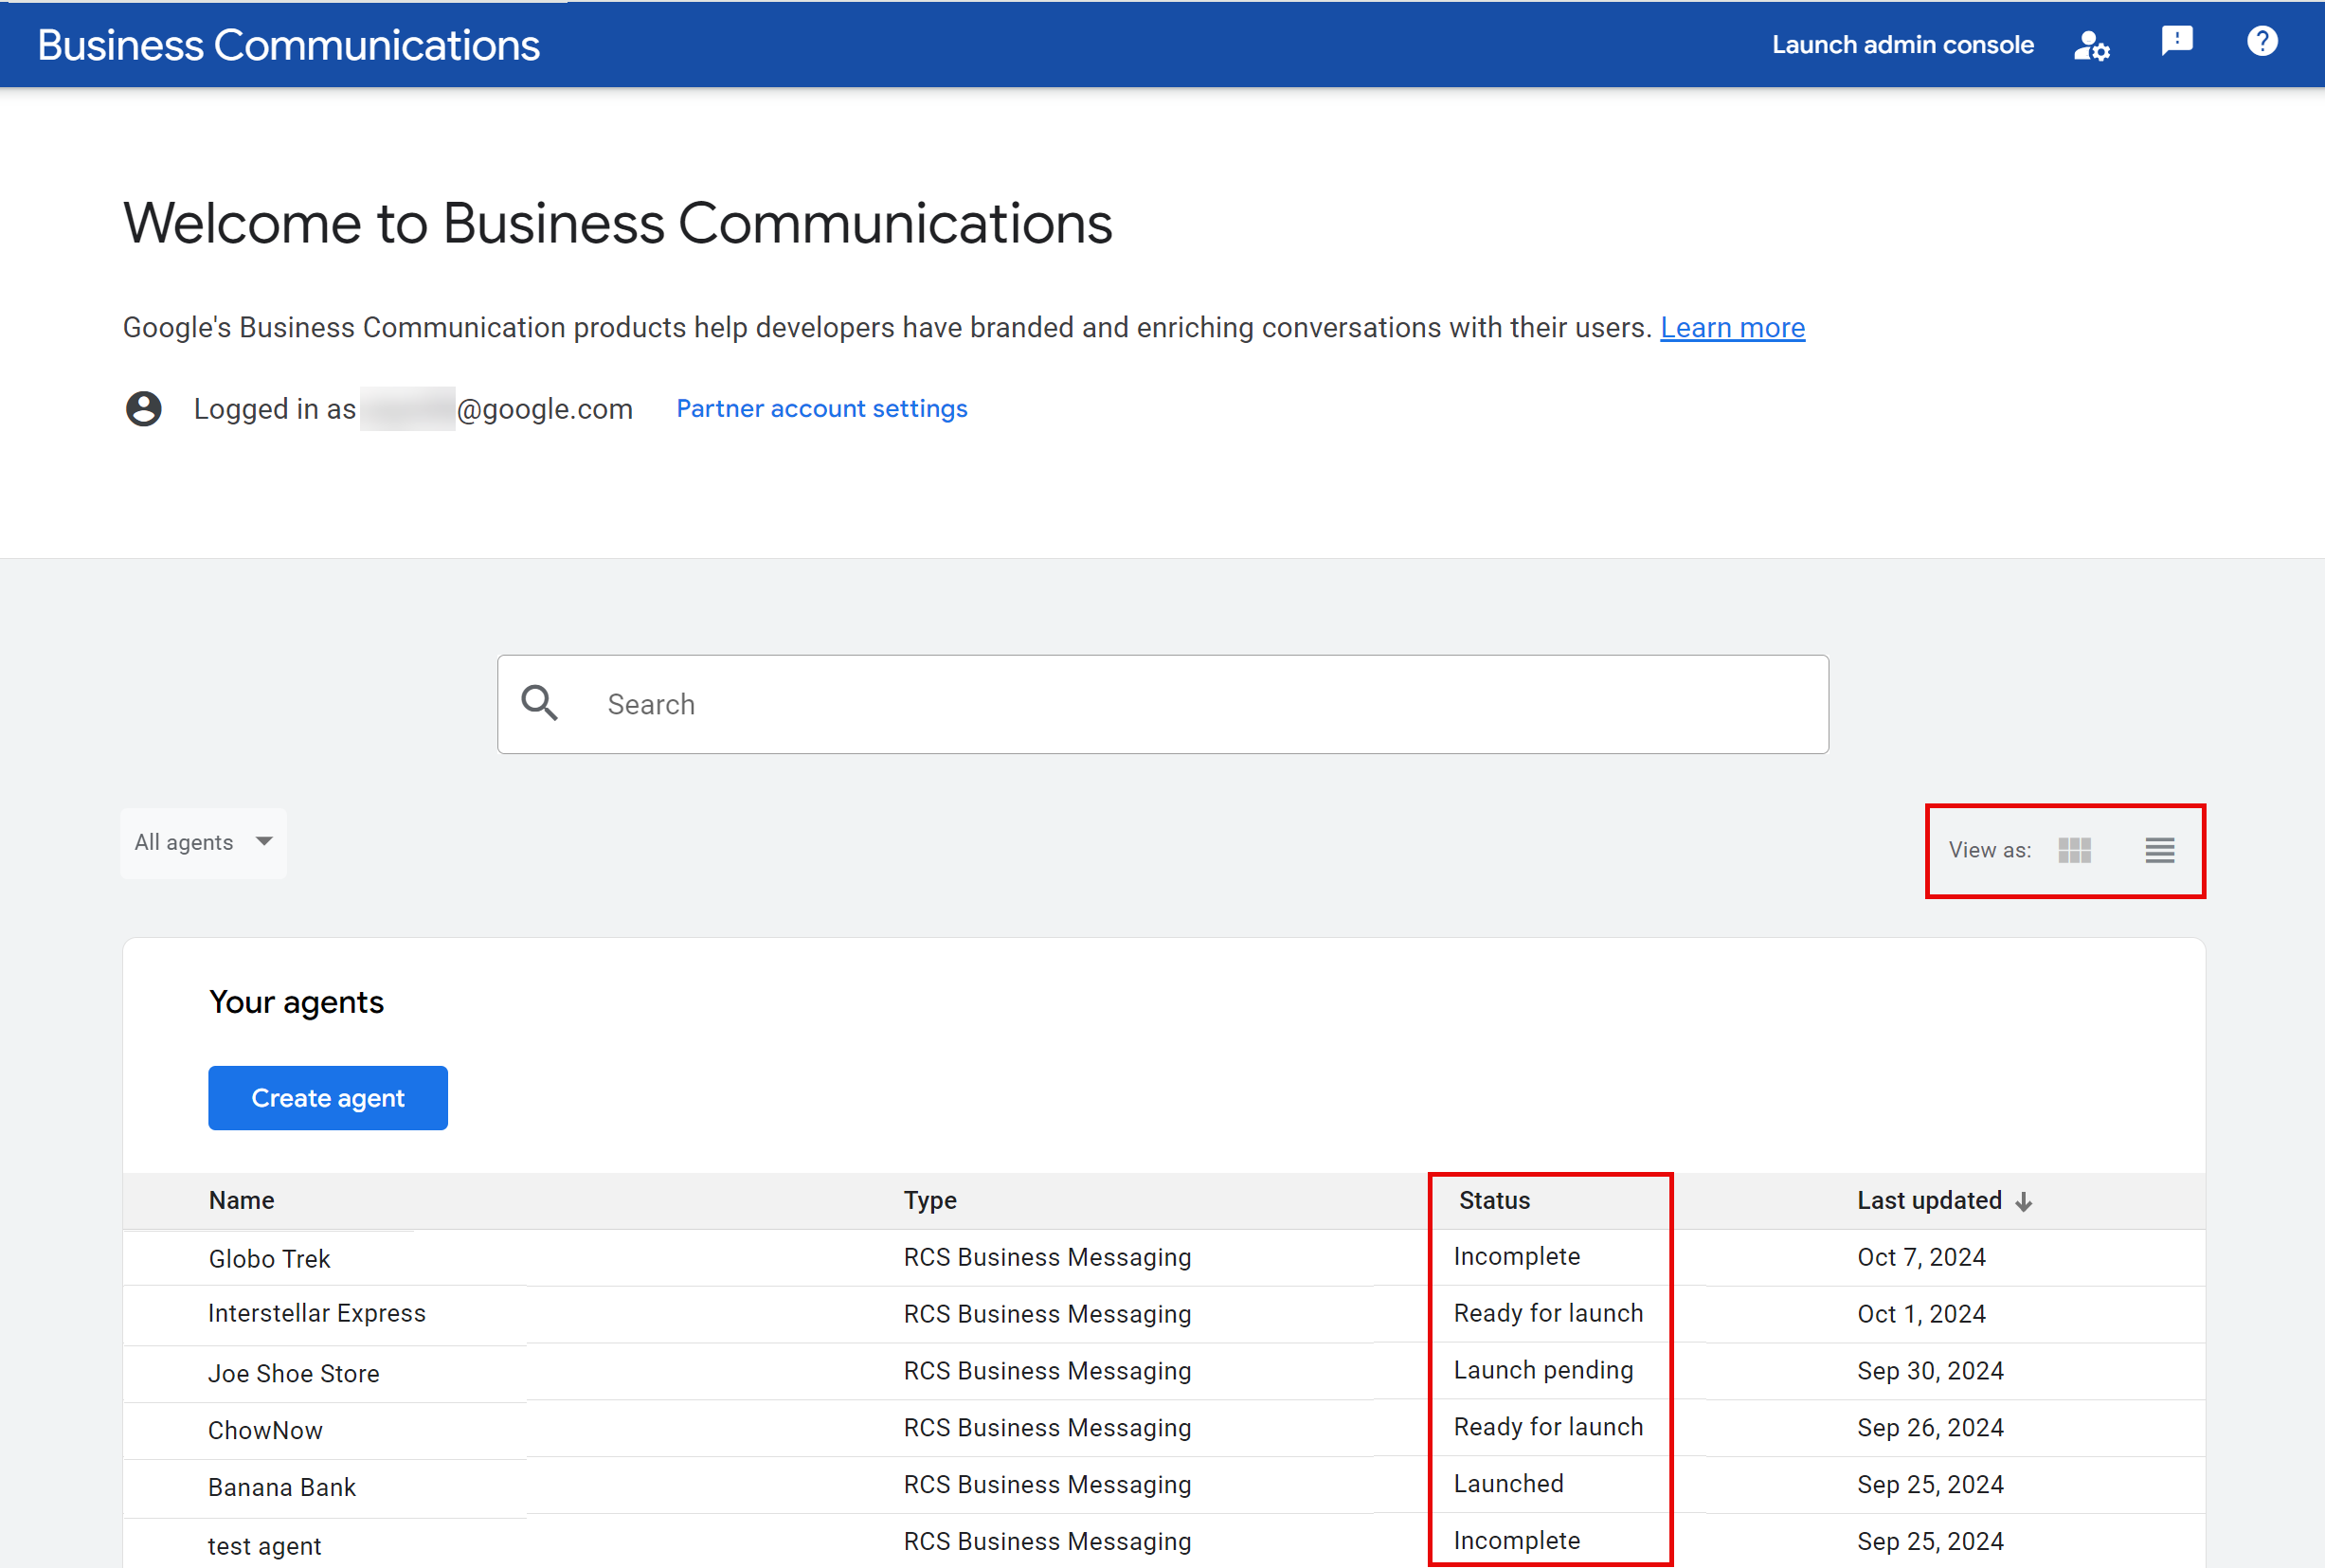
Task: Open the user account icon
Action: coord(2092,42)
